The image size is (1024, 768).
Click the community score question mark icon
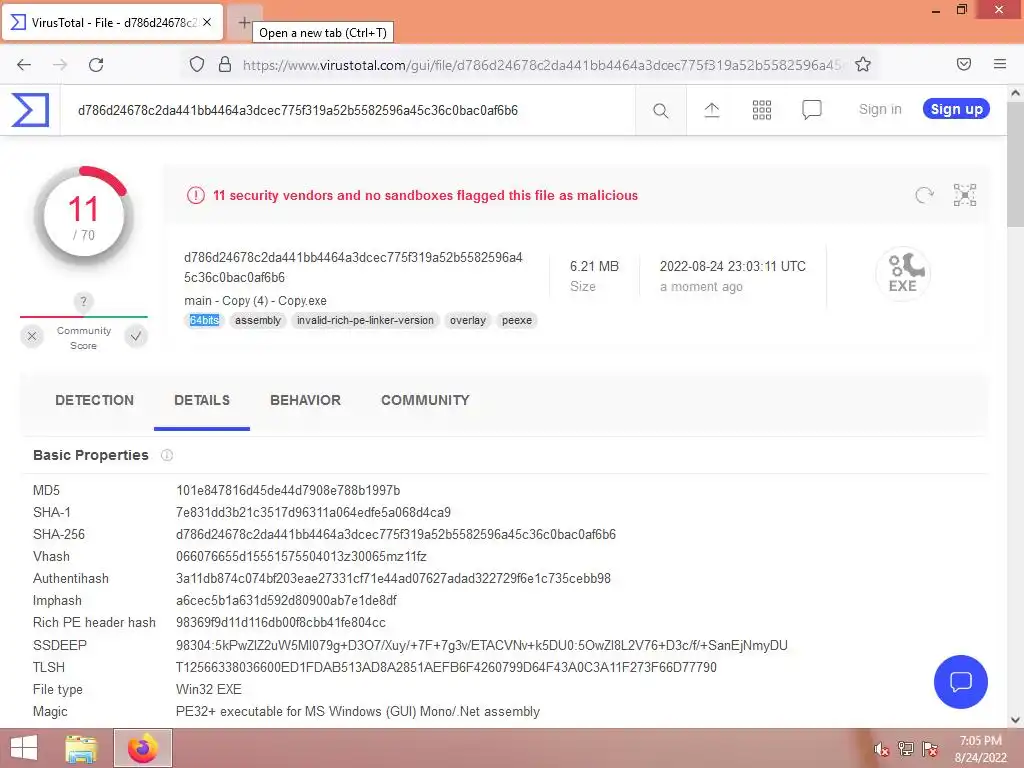[x=83, y=302]
